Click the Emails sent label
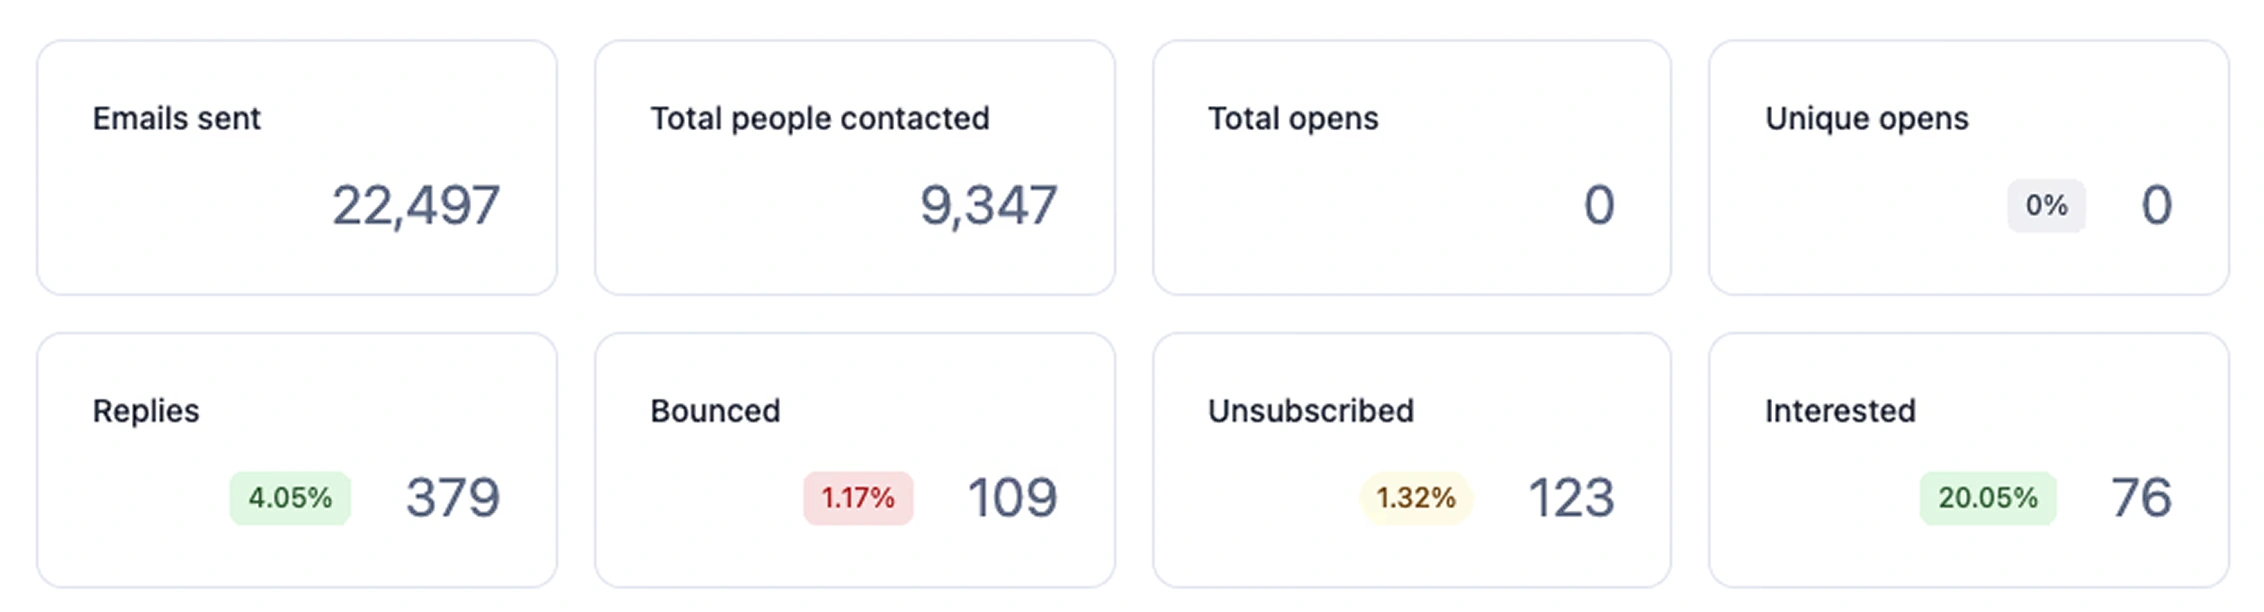Screen dimensions: 2264x612 click(176, 119)
